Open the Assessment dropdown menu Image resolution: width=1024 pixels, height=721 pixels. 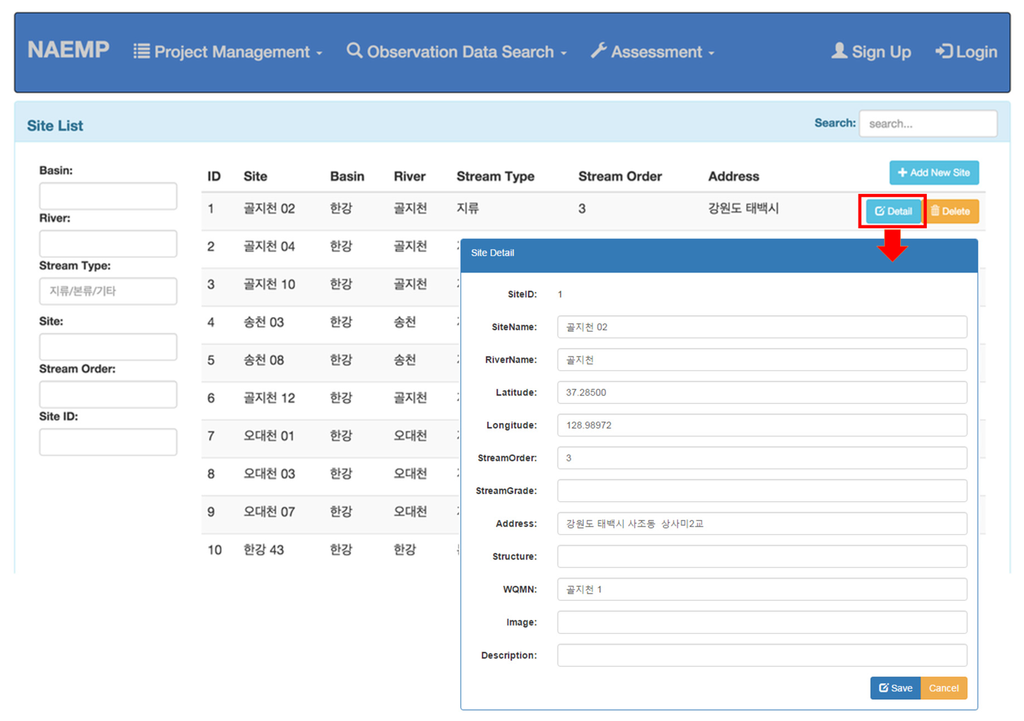[653, 52]
